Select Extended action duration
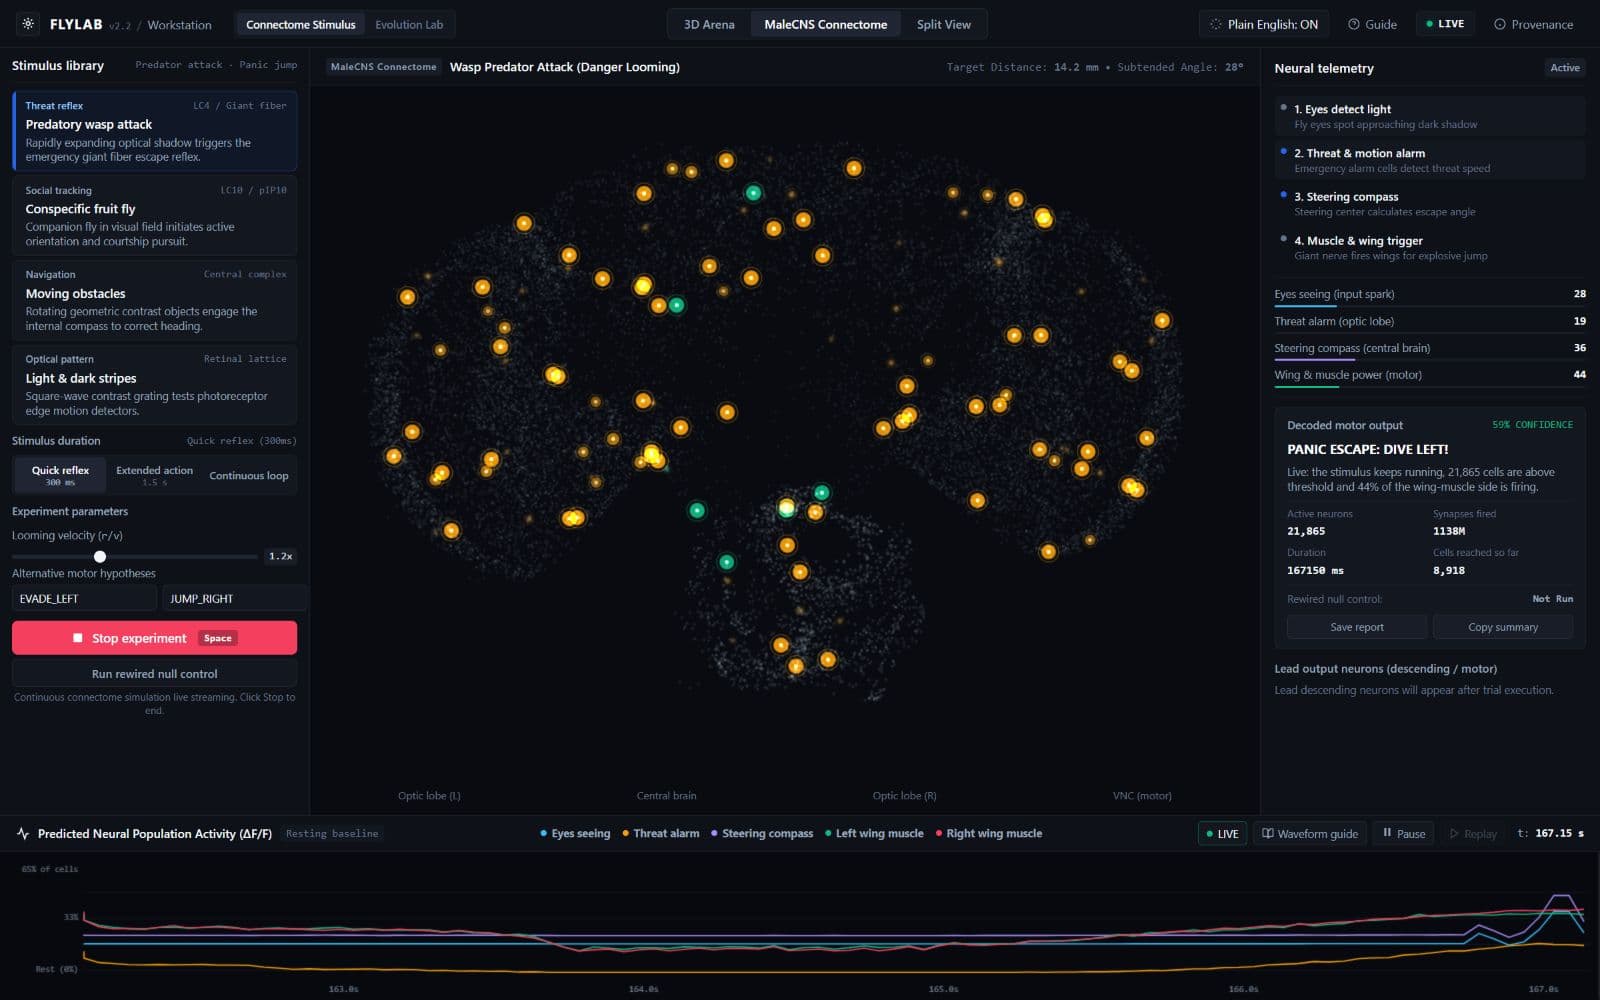1600x1000 pixels. [154, 475]
